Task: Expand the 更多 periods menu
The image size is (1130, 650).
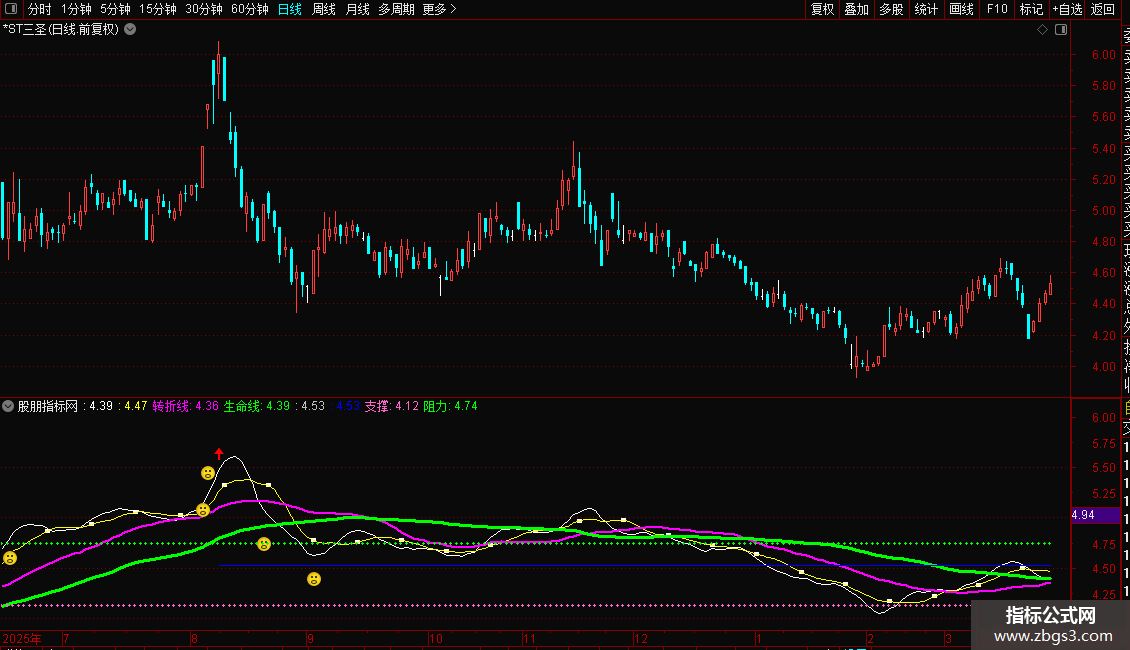Action: pyautogui.click(x=439, y=10)
